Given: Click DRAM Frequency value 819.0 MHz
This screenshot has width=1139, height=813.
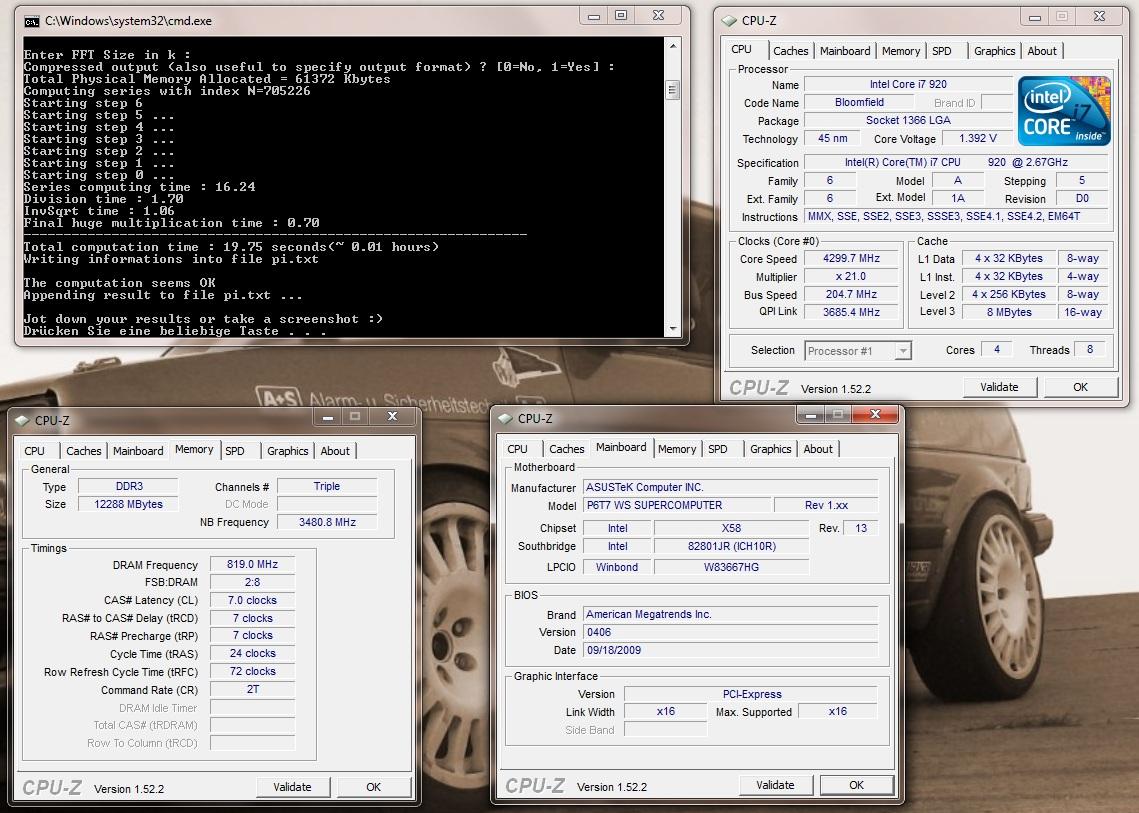Looking at the screenshot, I should click(252, 565).
